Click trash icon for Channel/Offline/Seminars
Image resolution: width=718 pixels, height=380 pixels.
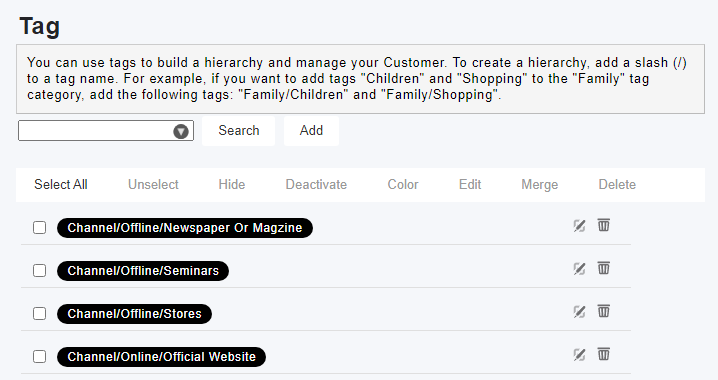[604, 268]
